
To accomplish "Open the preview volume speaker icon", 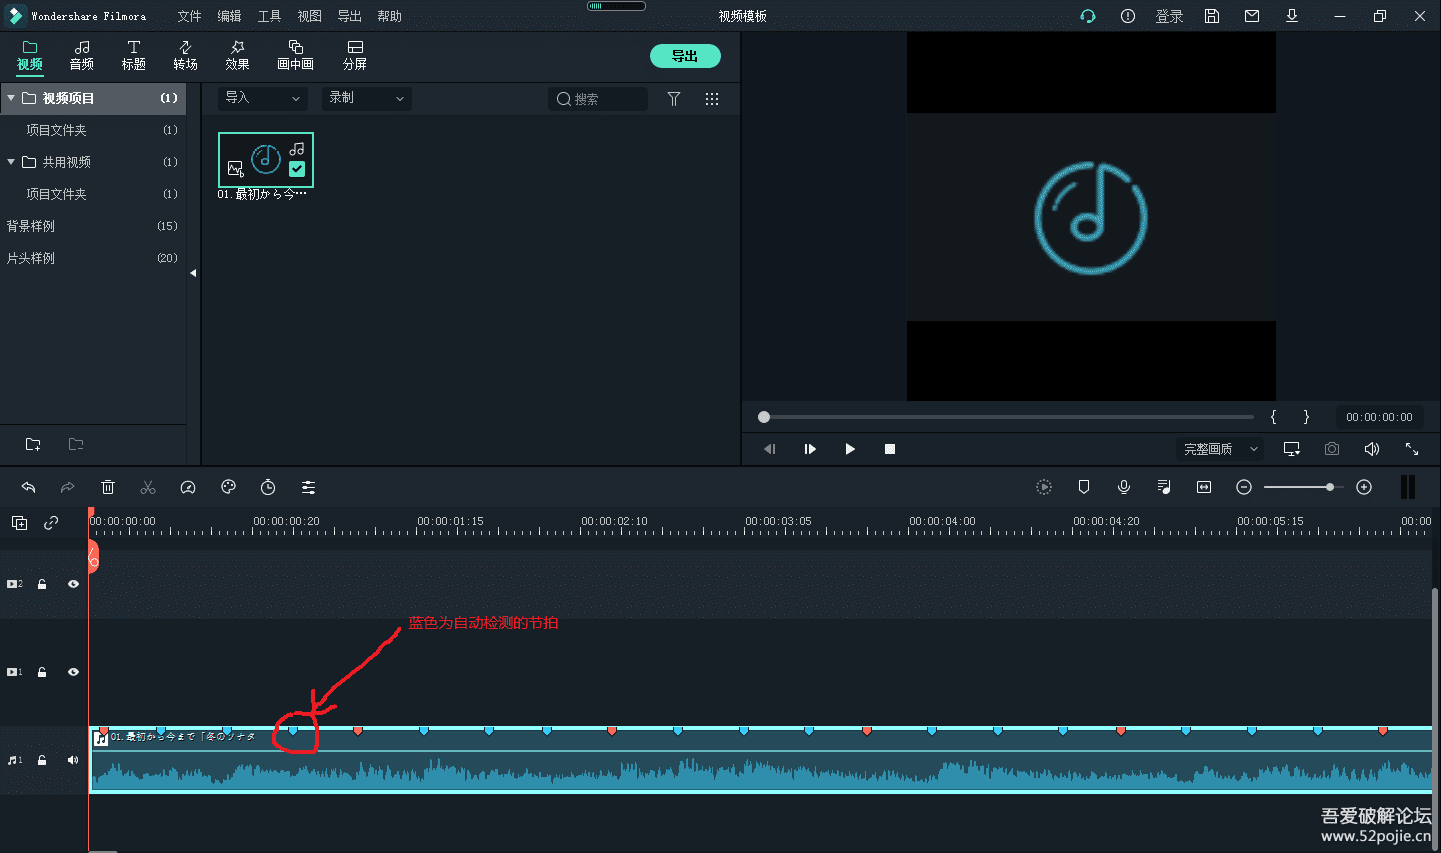I will 1372,449.
